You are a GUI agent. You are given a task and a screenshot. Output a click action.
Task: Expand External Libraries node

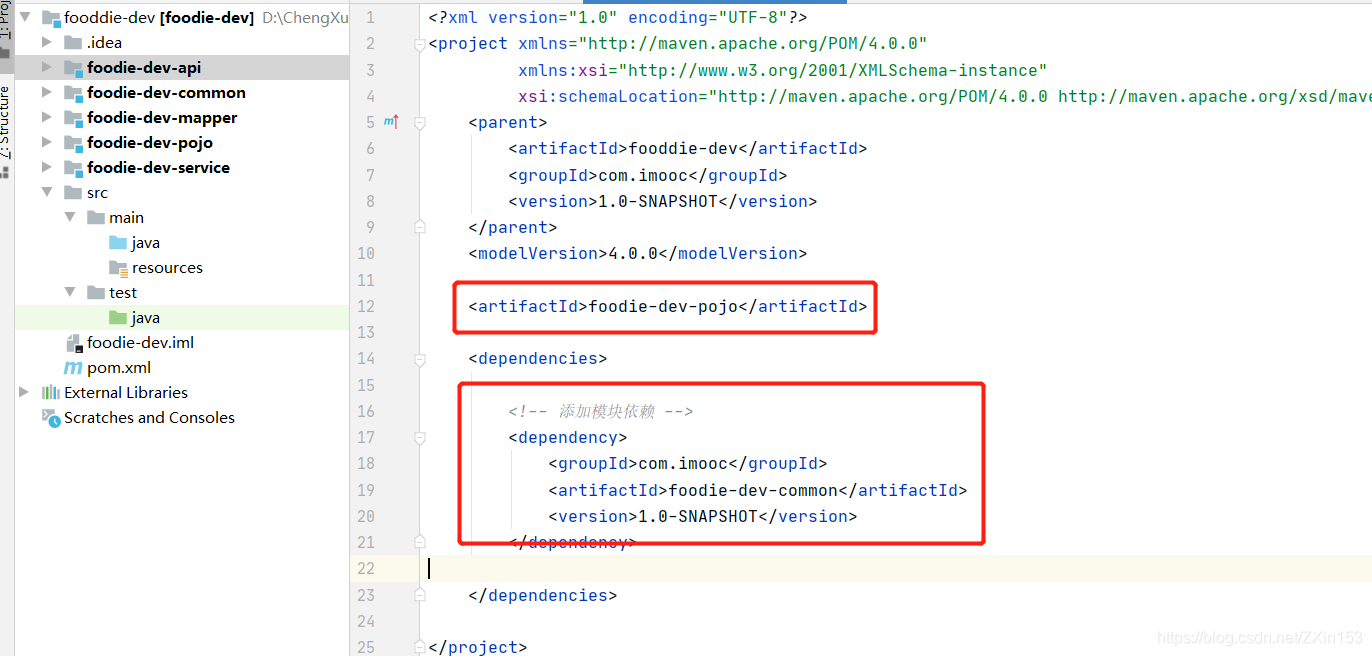coord(24,392)
